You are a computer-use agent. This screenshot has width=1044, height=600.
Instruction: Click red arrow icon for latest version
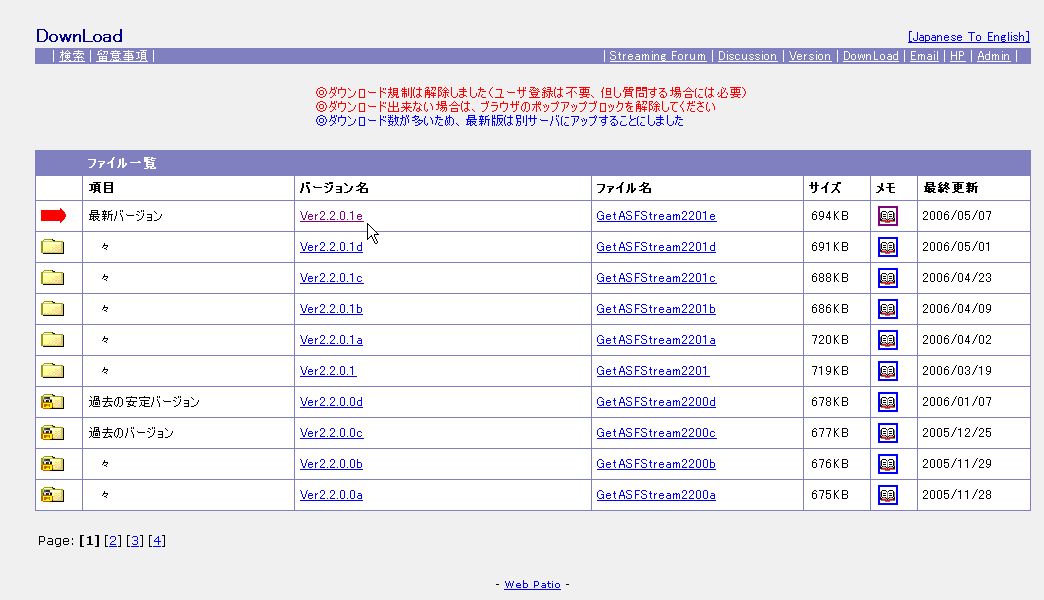click(53, 216)
